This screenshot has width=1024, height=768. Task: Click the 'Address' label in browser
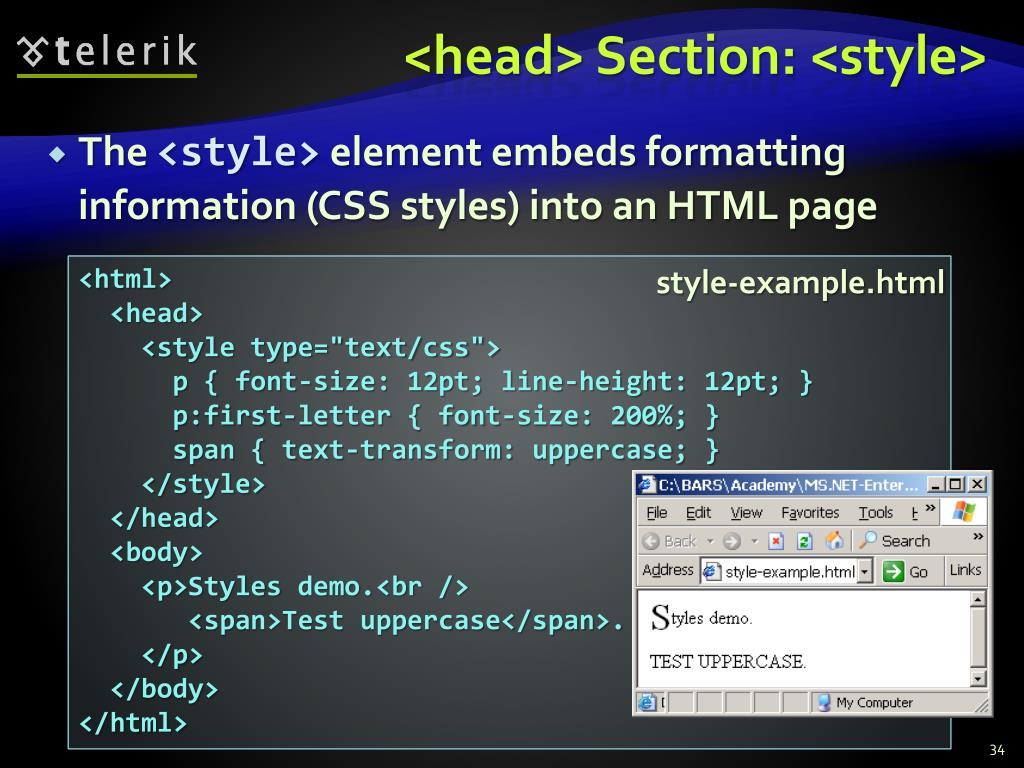(x=667, y=569)
